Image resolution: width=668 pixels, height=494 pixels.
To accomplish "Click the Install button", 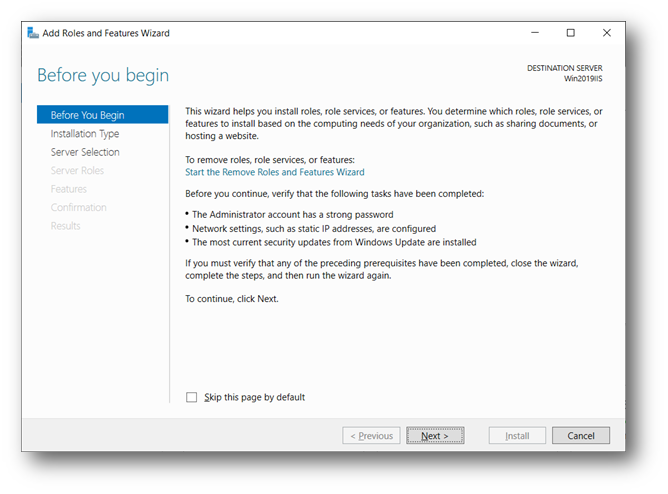I will 517,436.
